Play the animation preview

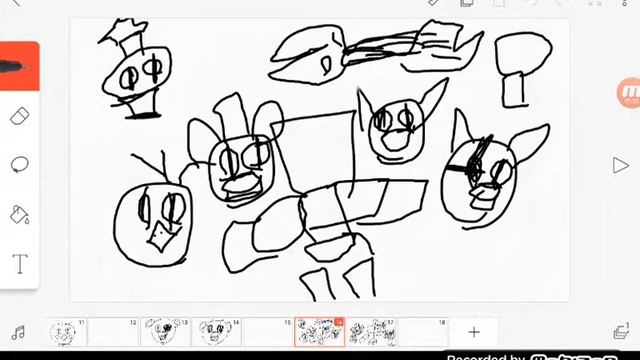[620, 165]
